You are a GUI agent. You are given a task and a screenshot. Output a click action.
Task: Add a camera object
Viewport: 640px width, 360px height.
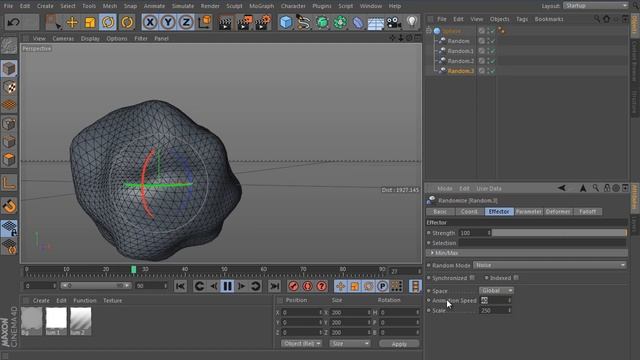394,22
